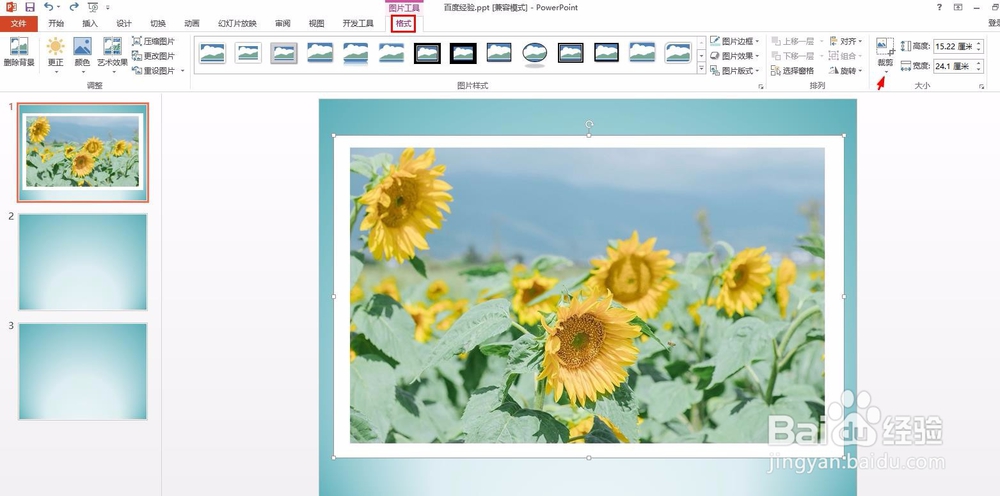The height and width of the screenshot is (496, 1000).
Task: Apply the thirteenth picture style, second from last
Action: click(642, 53)
